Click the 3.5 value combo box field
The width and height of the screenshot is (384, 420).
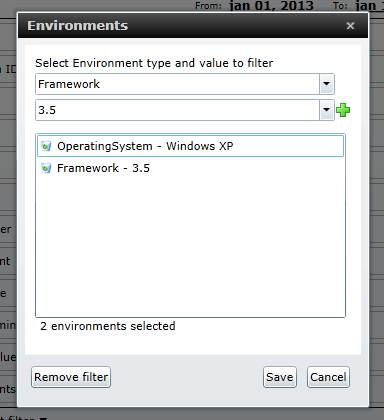point(177,110)
